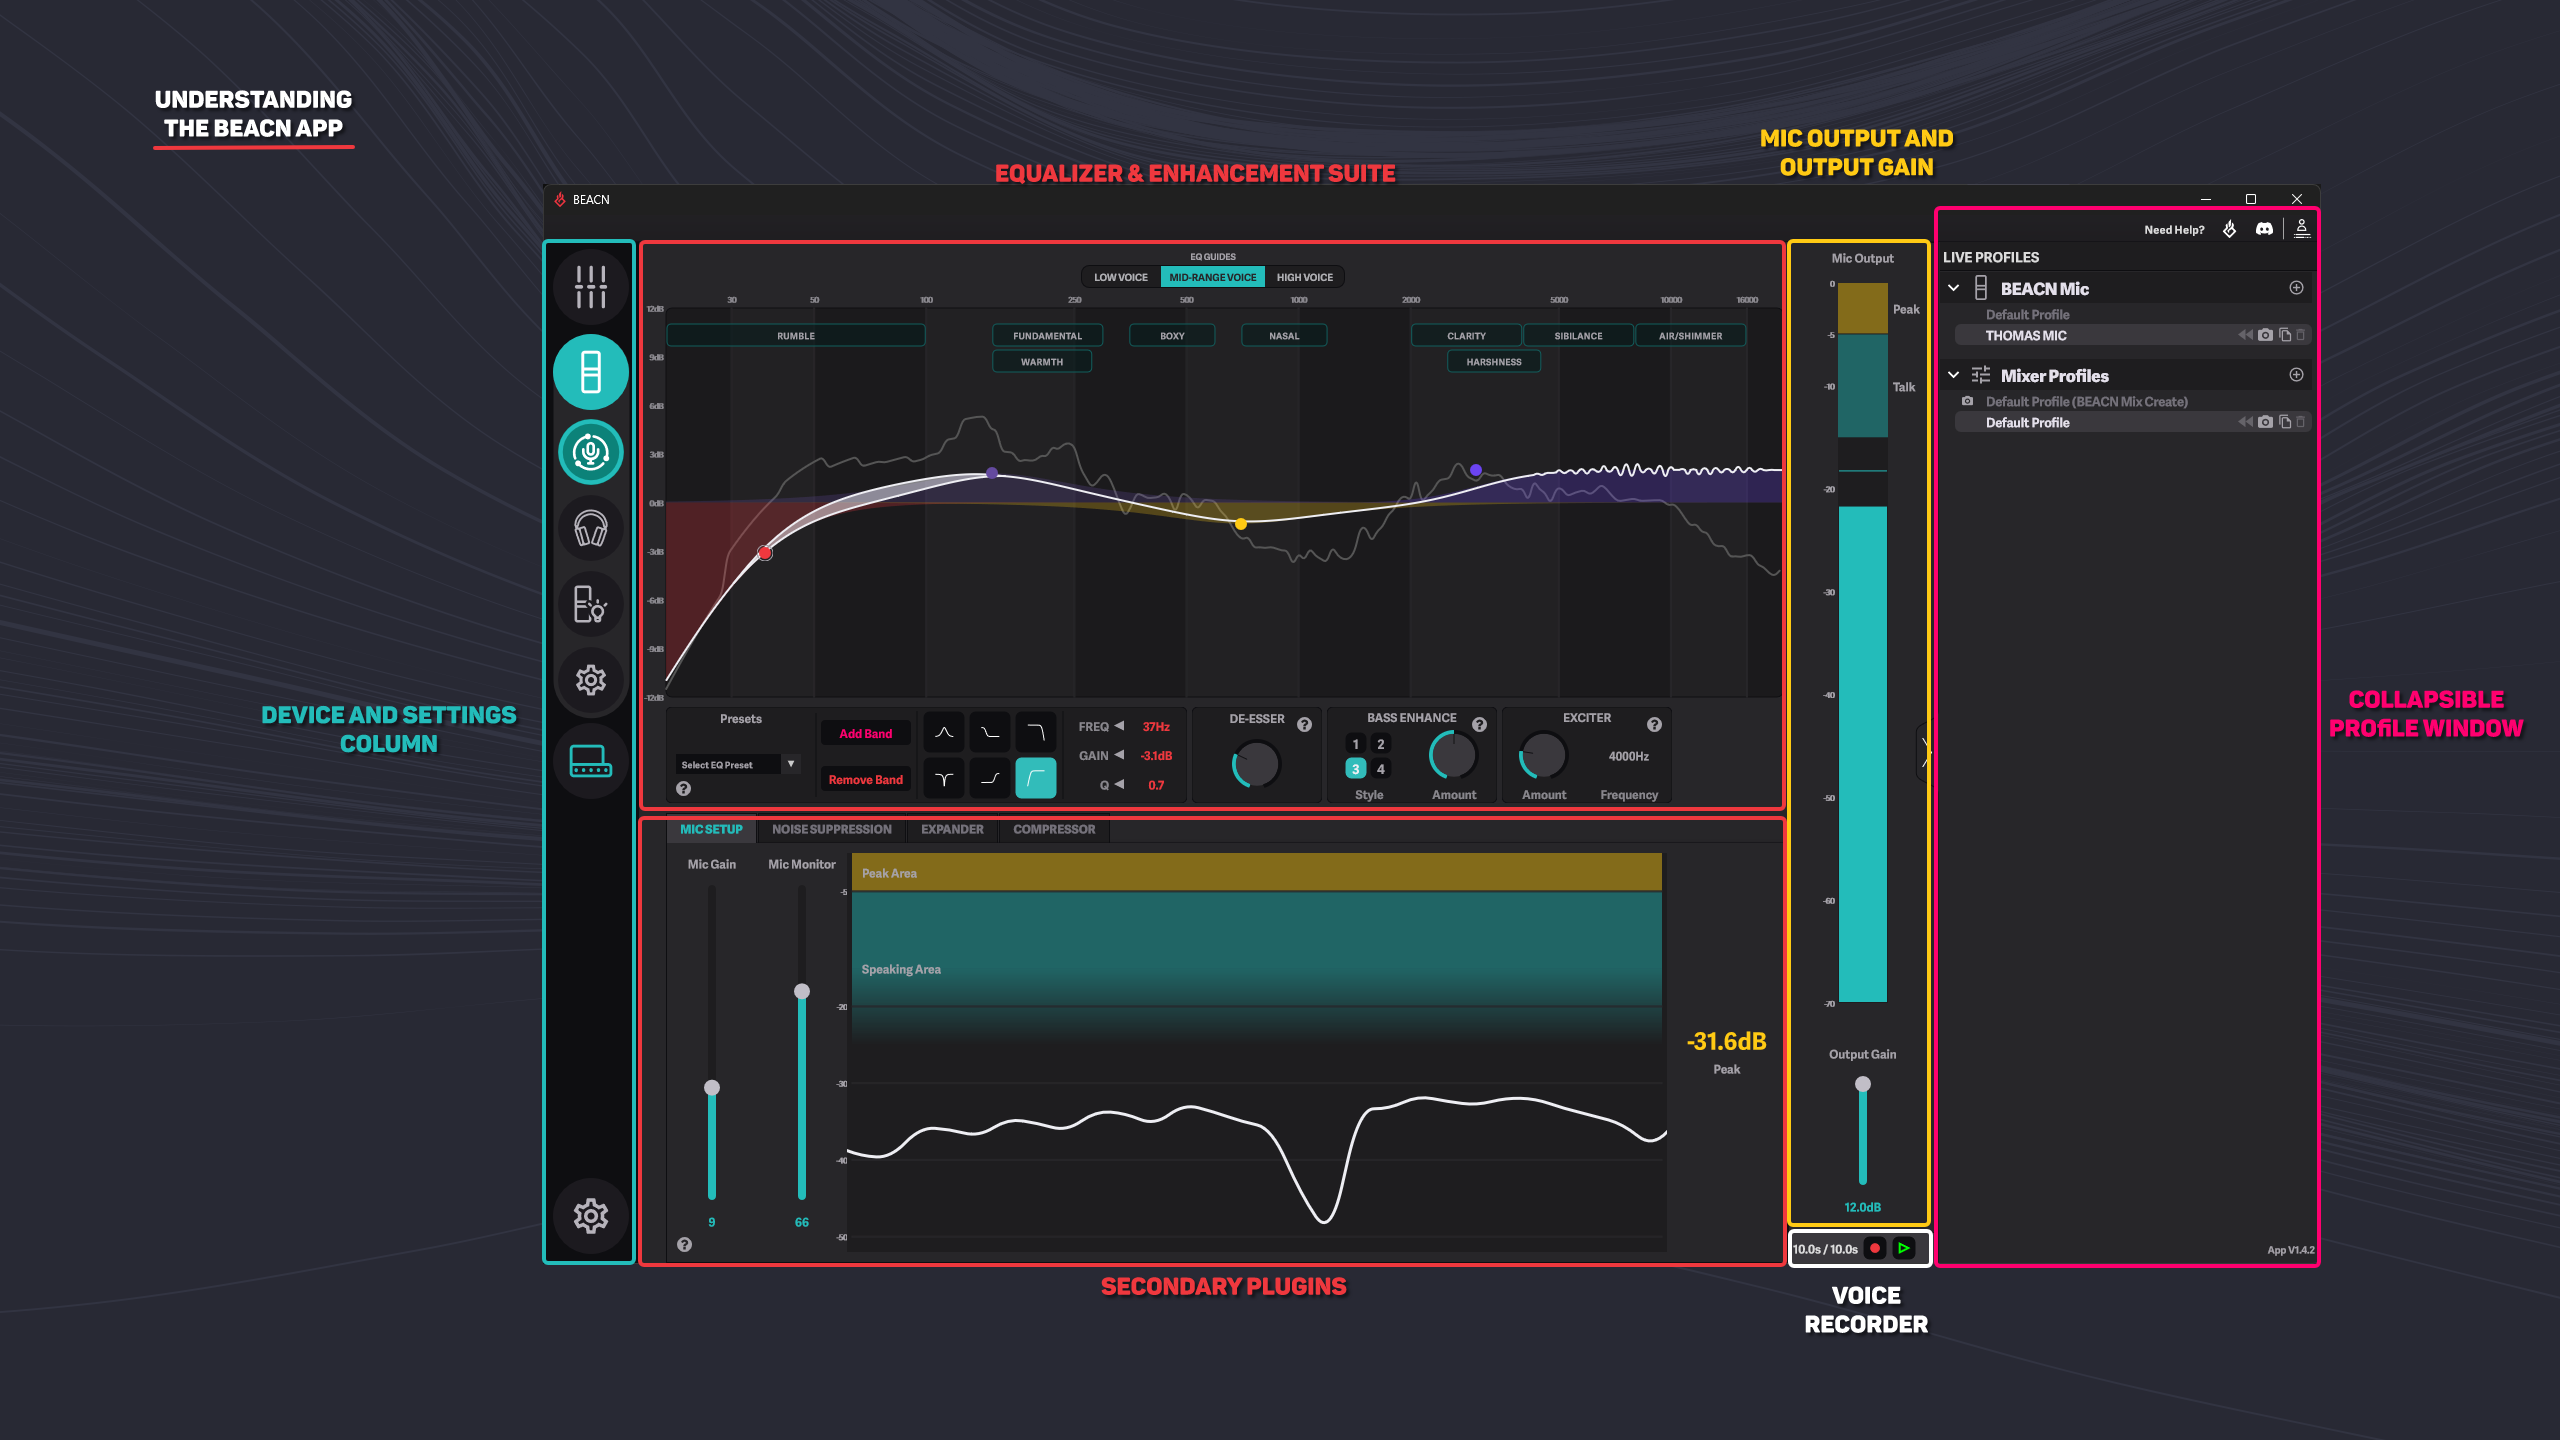The width and height of the screenshot is (2560, 1440).
Task: Select the high-pass filter band shape
Action: [1036, 778]
